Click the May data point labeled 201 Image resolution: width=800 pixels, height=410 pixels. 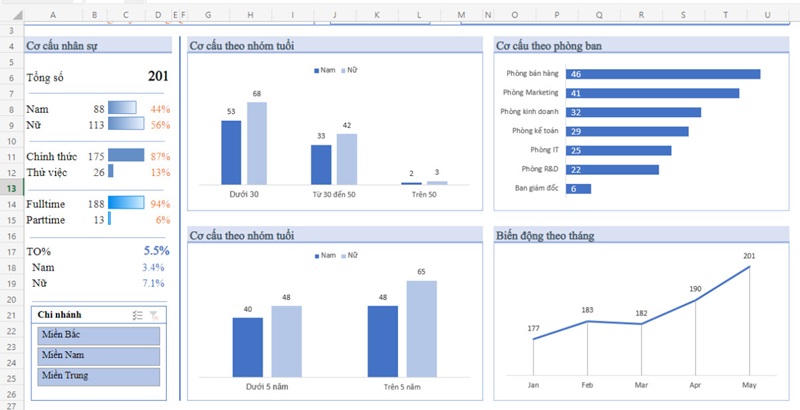point(749,267)
